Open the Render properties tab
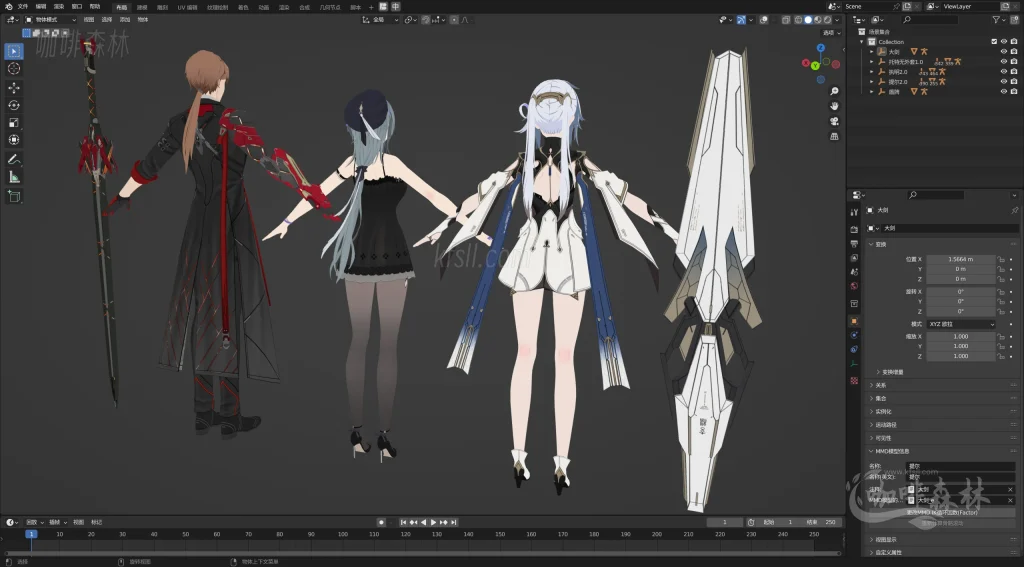 tap(854, 229)
